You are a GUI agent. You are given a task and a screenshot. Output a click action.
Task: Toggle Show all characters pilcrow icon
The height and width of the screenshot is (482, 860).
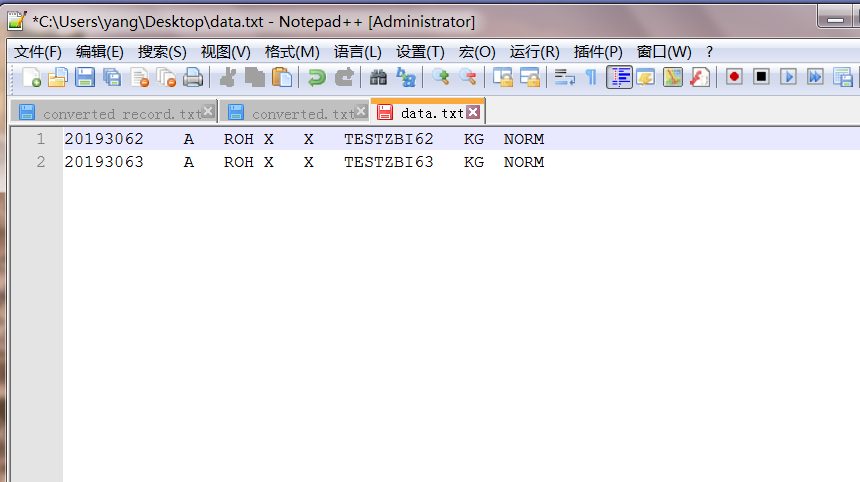[x=591, y=77]
